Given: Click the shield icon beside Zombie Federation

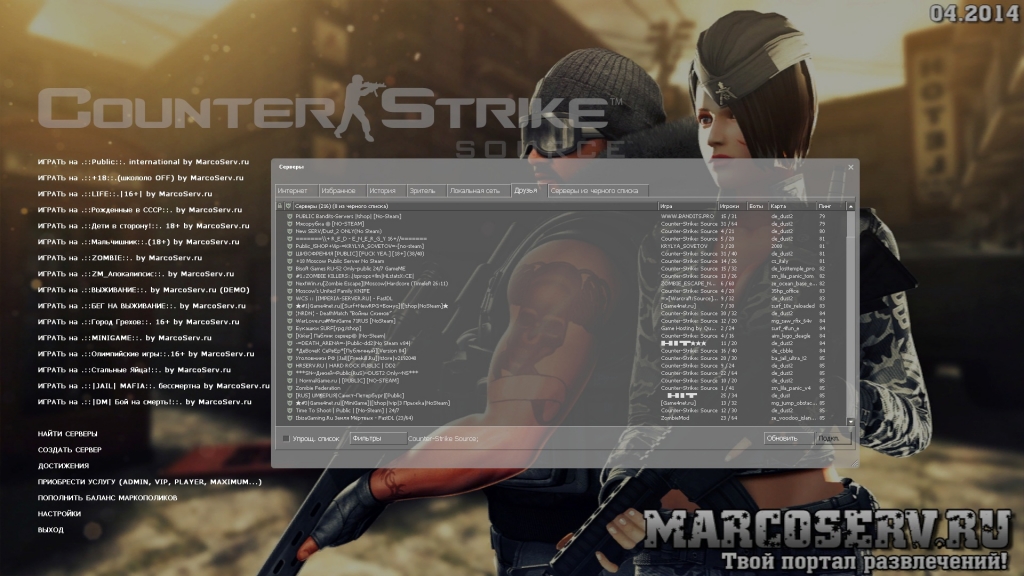Looking at the screenshot, I should [x=289, y=386].
